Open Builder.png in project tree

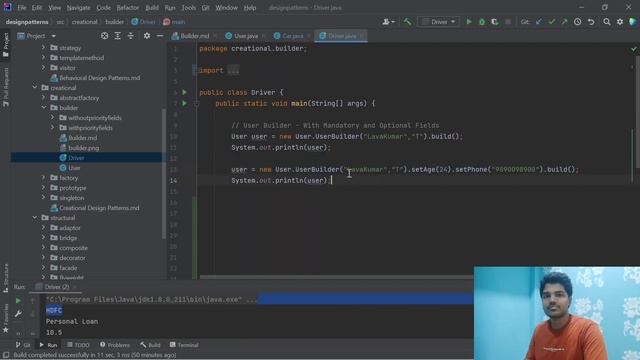point(84,148)
